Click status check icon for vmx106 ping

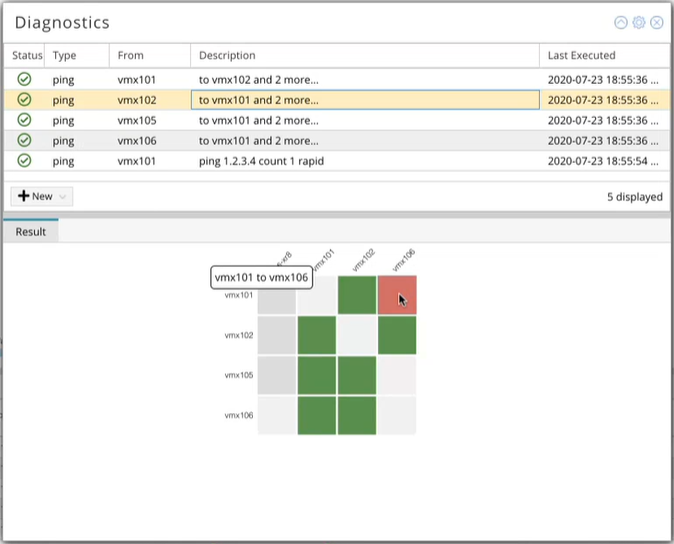click(25, 141)
